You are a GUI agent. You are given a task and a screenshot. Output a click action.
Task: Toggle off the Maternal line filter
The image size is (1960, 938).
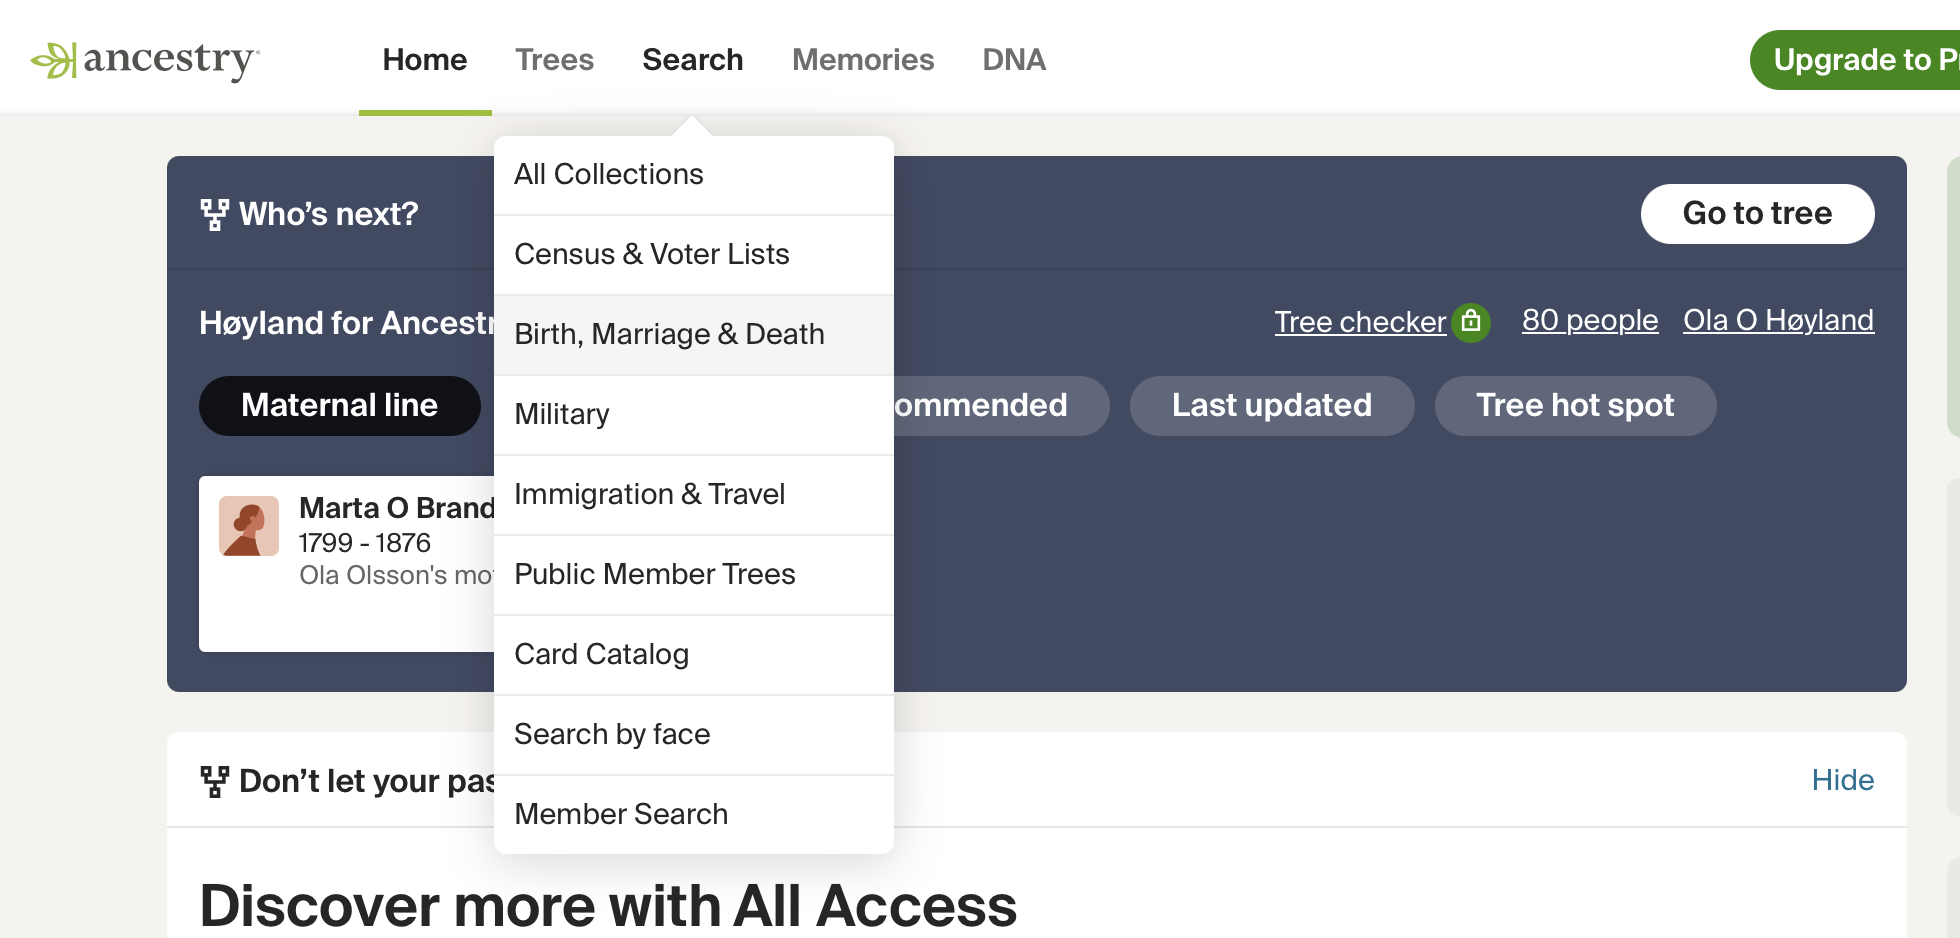pos(339,405)
